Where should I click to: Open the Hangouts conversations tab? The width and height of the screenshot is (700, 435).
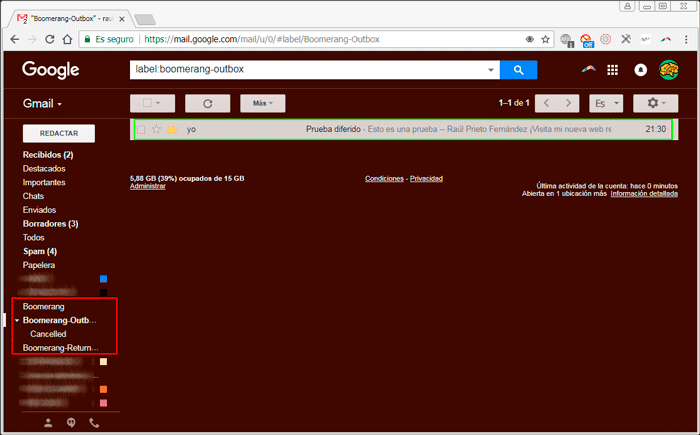pos(71,423)
